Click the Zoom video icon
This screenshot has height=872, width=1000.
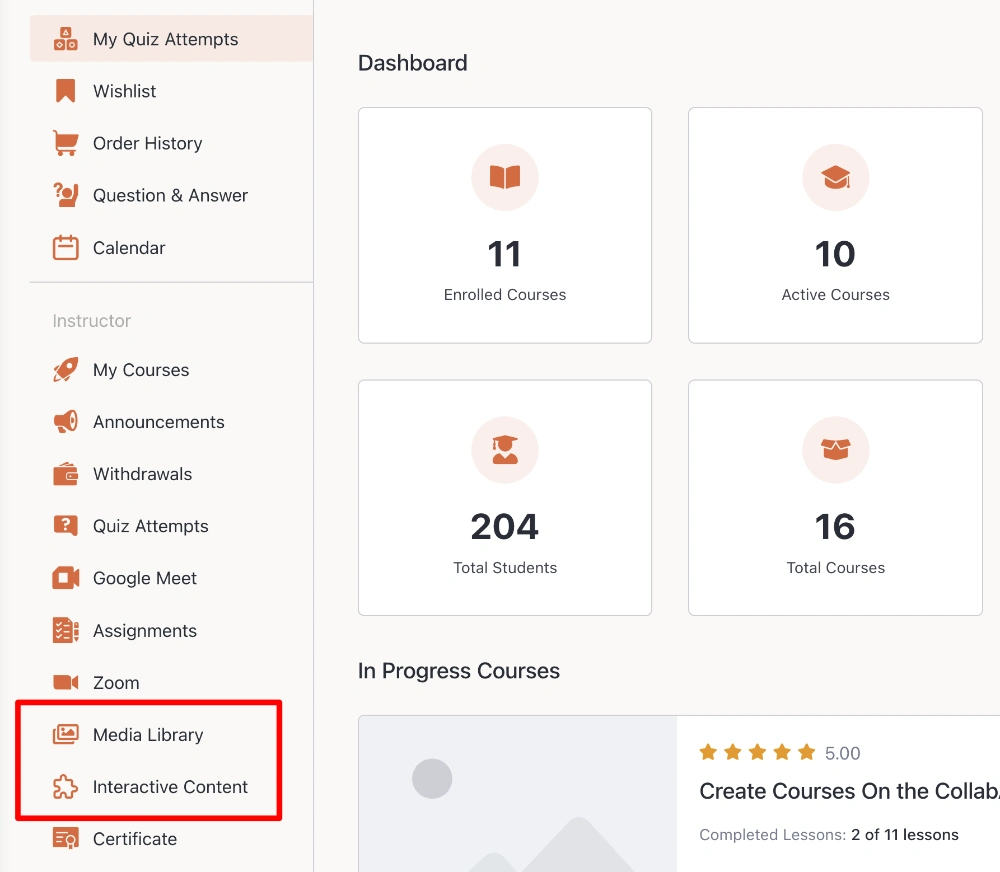click(64, 682)
